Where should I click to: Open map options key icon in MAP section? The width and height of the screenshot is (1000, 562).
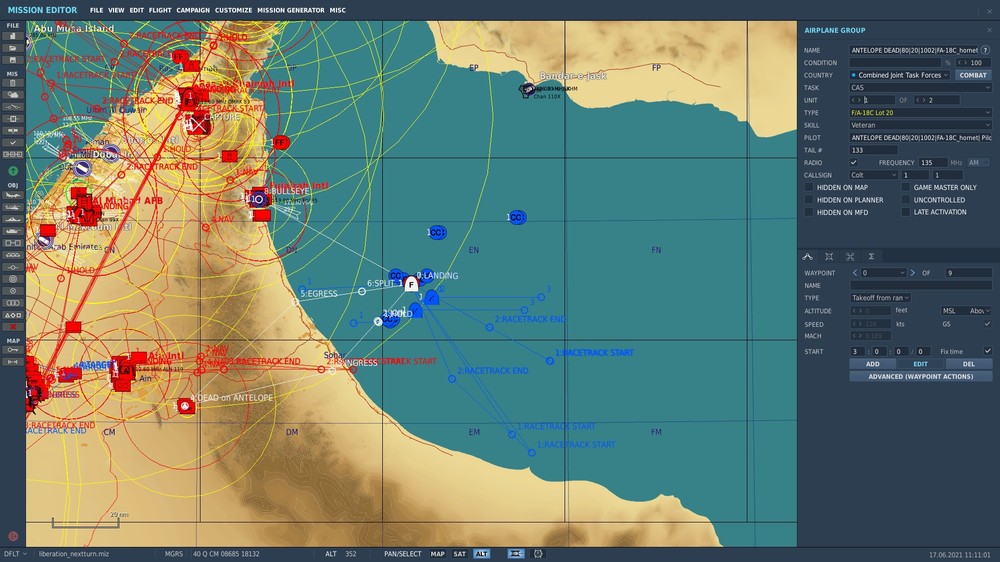[13, 350]
